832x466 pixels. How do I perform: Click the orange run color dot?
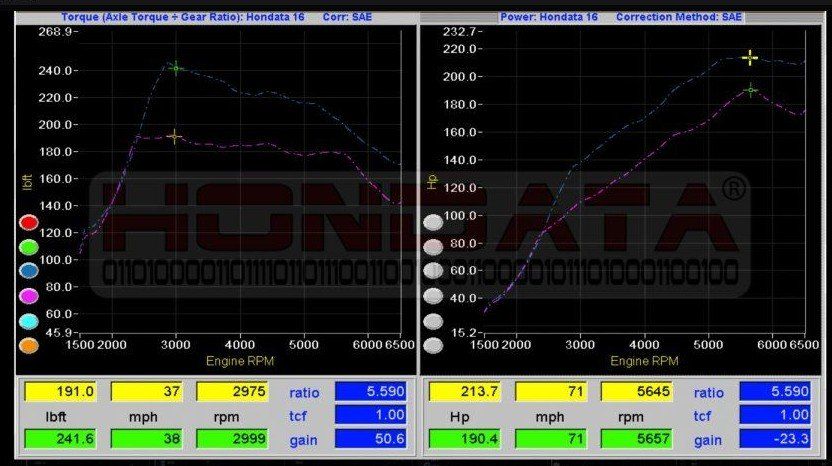point(29,346)
